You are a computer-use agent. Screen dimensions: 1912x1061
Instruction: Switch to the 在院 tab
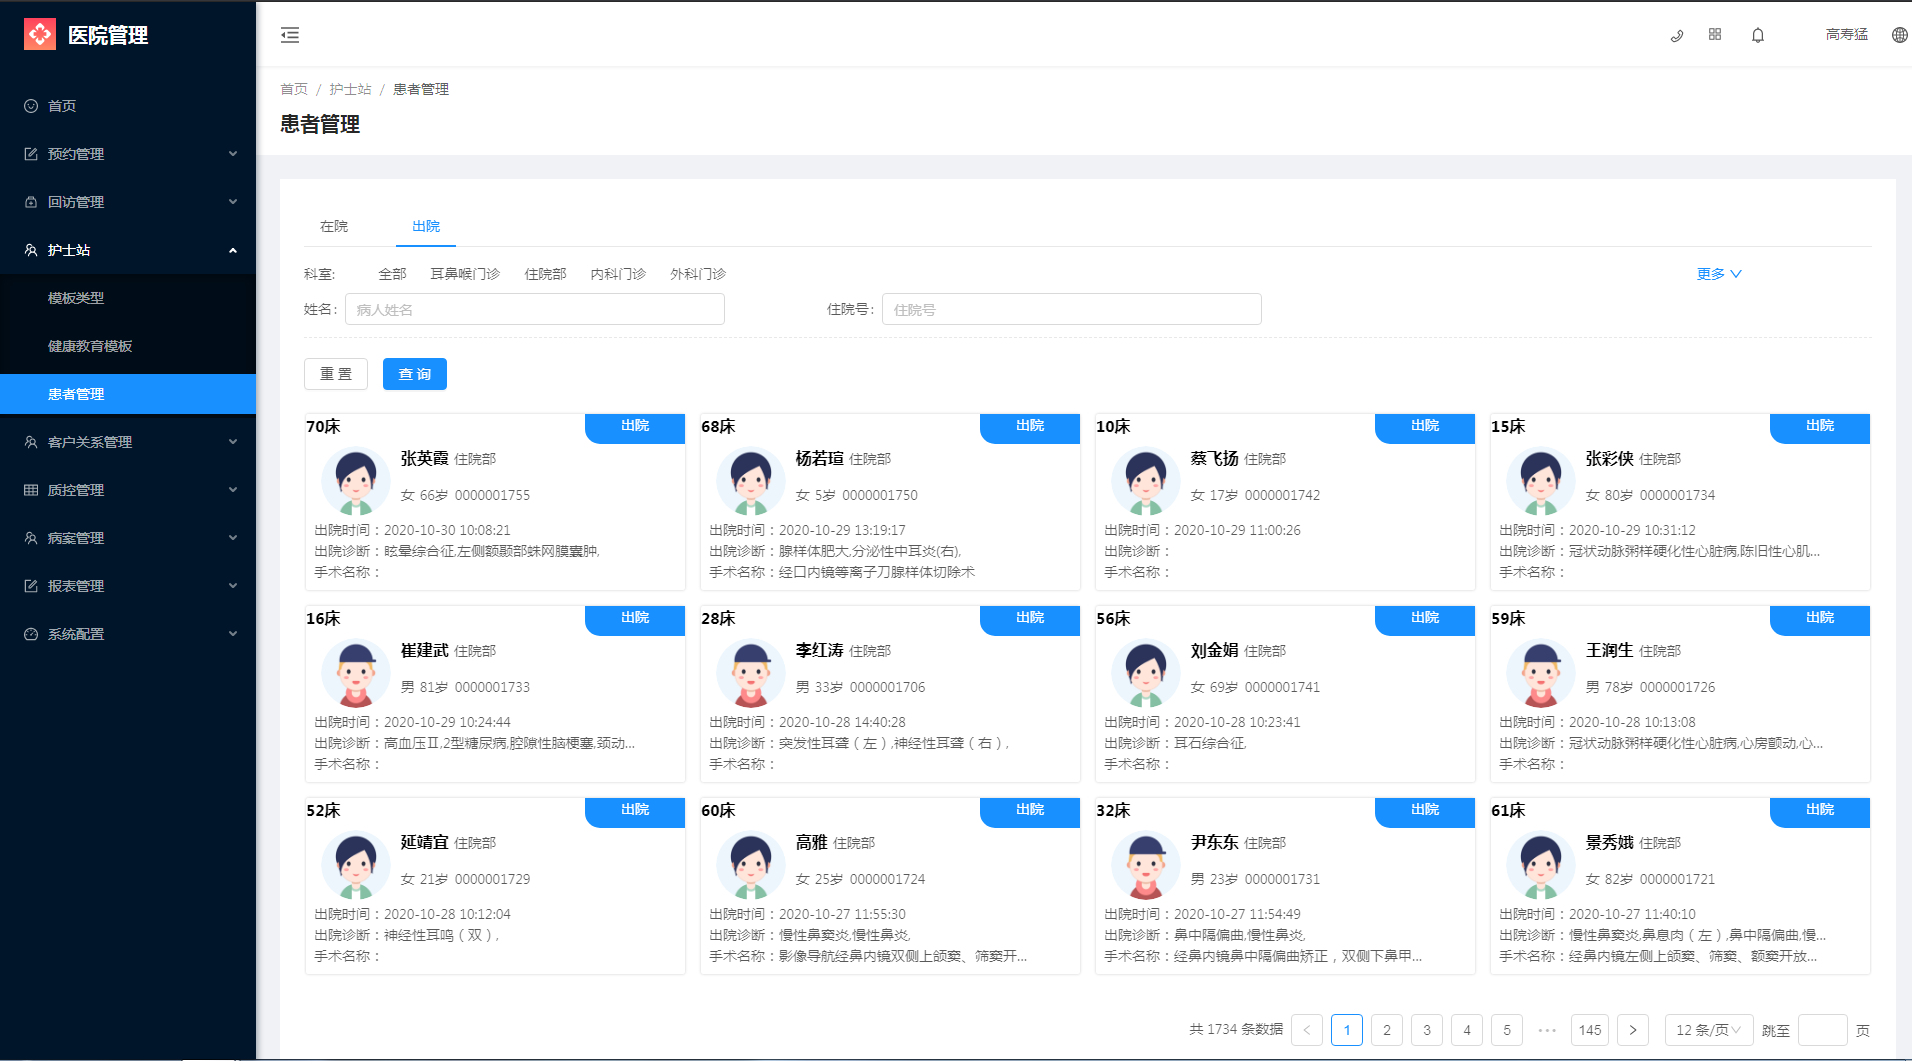(334, 226)
